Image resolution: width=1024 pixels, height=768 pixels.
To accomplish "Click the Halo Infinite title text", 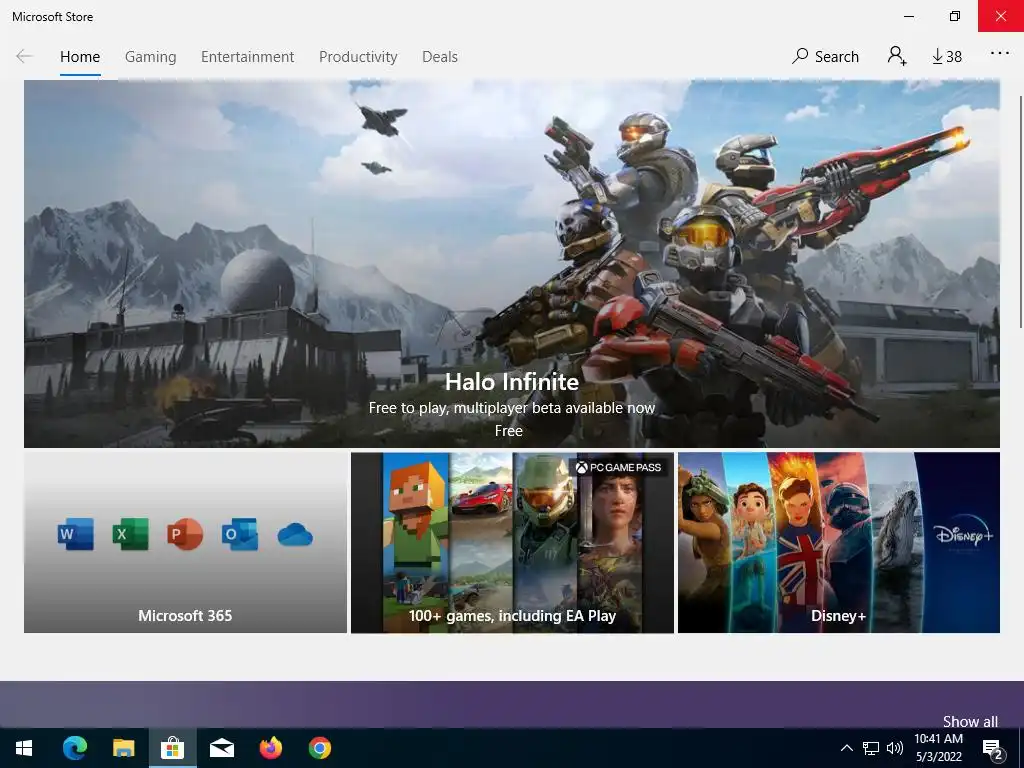I will coord(511,381).
